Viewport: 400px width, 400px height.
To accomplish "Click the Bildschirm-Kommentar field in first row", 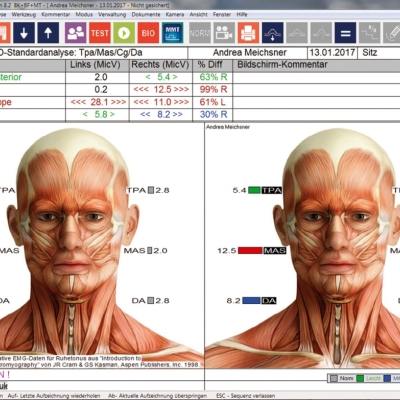I will 316,77.
